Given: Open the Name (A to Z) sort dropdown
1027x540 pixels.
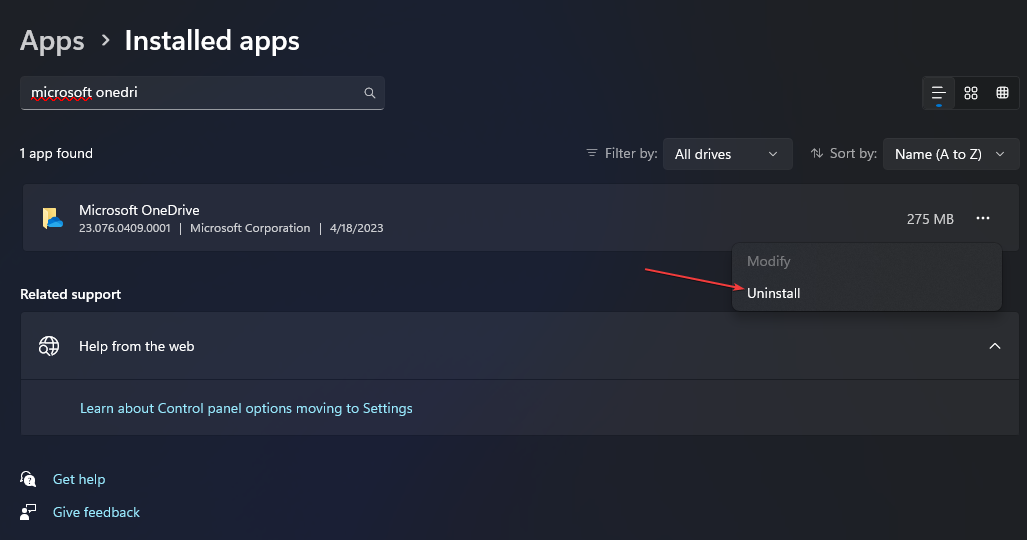Looking at the screenshot, I should (x=950, y=154).
